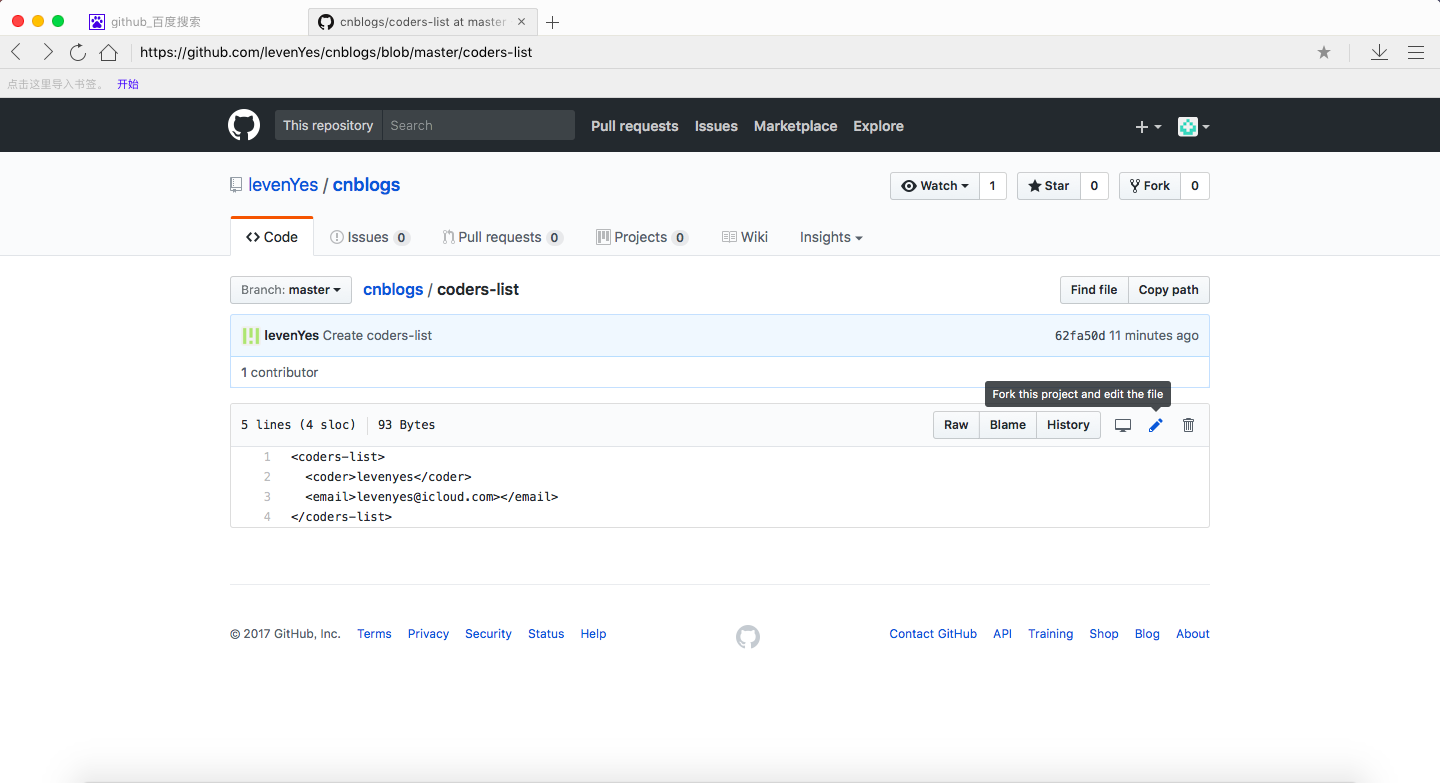Viewport: 1440px width, 783px height.
Task: Open the Pull requests repository tab
Action: click(502, 237)
